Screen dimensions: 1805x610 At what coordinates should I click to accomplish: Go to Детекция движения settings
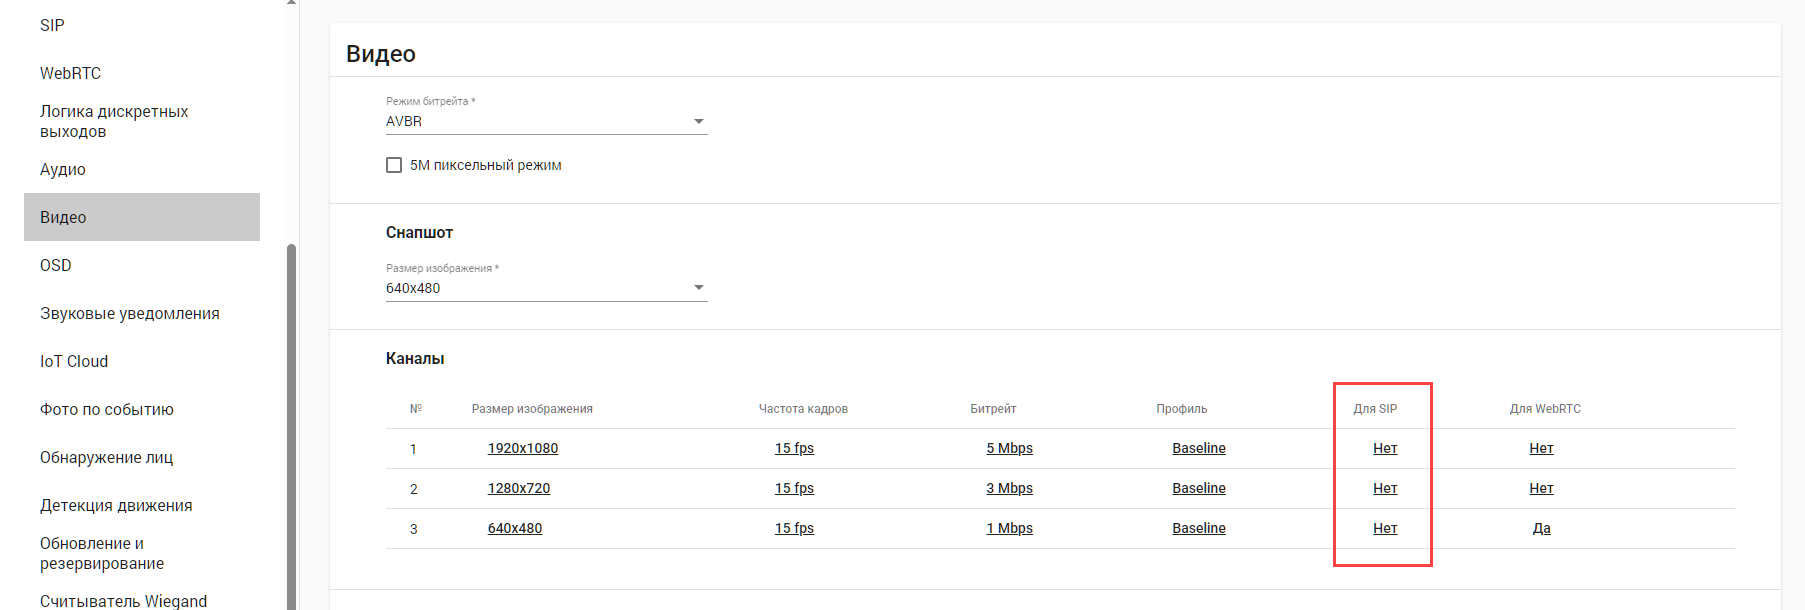pyautogui.click(x=116, y=505)
